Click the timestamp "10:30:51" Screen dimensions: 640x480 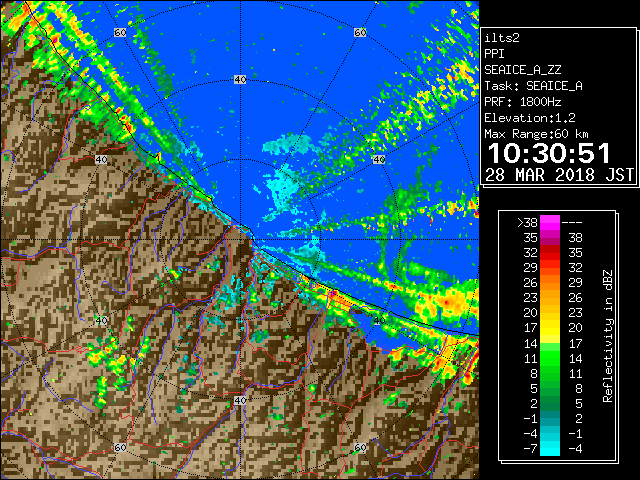point(549,153)
